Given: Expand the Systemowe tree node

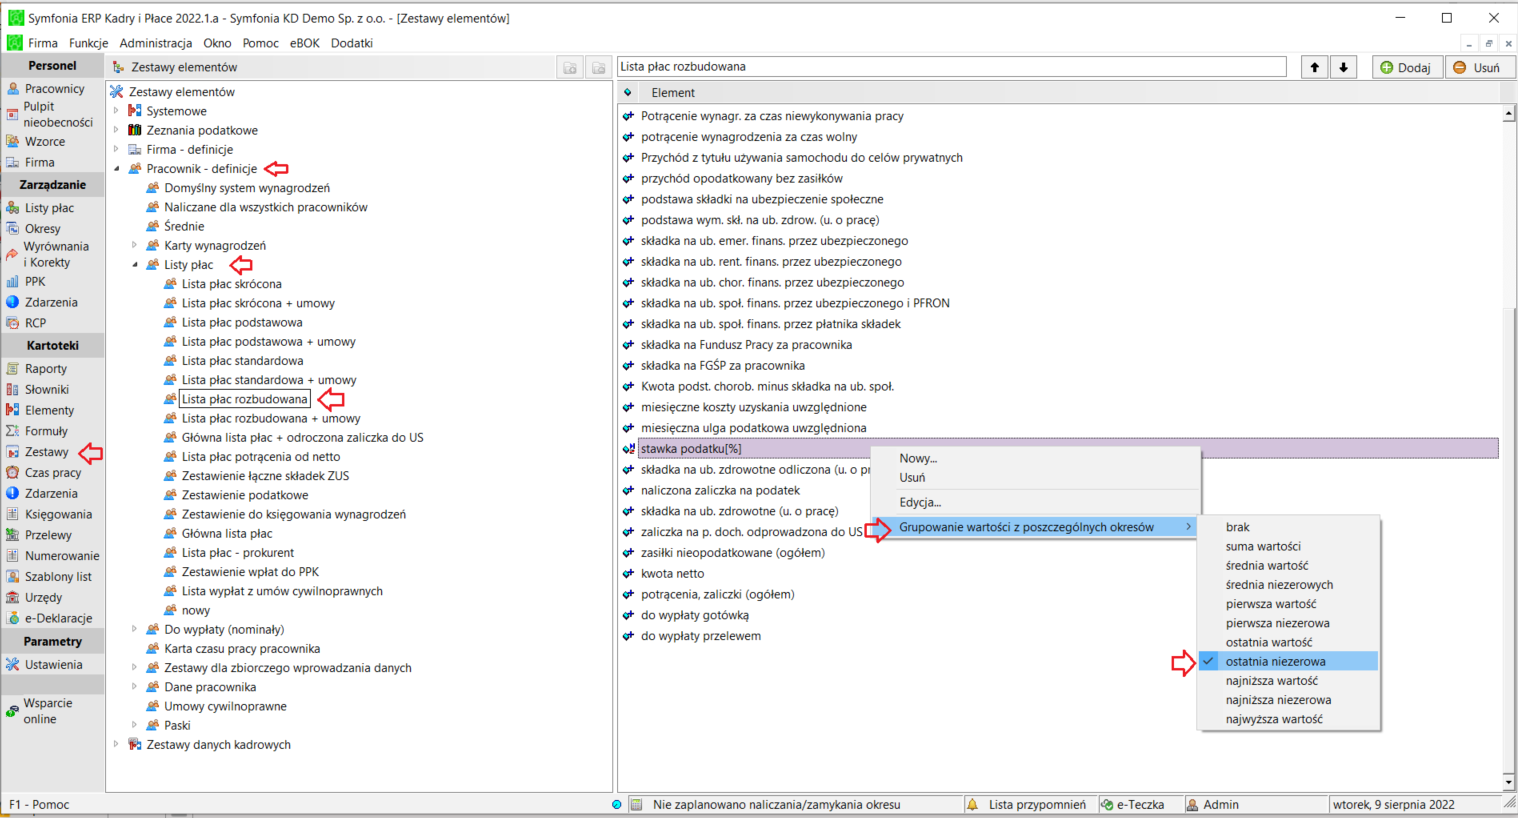Looking at the screenshot, I should pyautogui.click(x=117, y=111).
